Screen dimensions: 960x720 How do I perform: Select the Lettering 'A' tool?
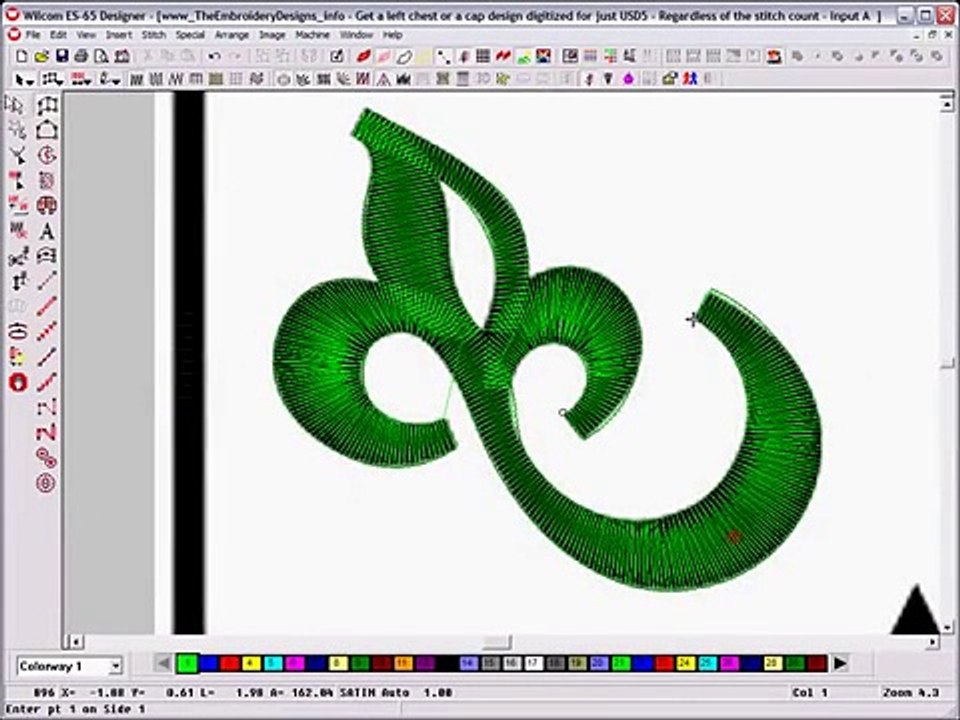[x=47, y=231]
